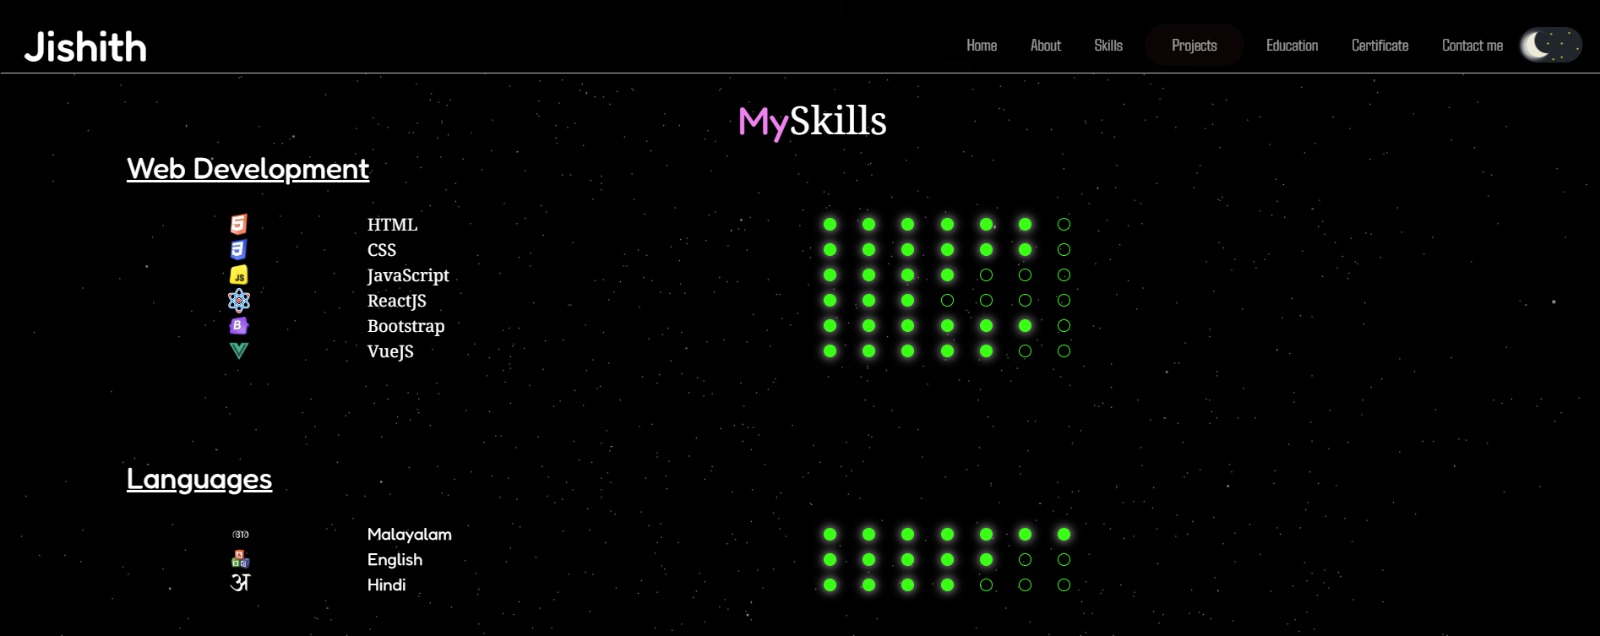Click the CSS3 shield icon
The height and width of the screenshot is (636, 1600).
tap(238, 249)
